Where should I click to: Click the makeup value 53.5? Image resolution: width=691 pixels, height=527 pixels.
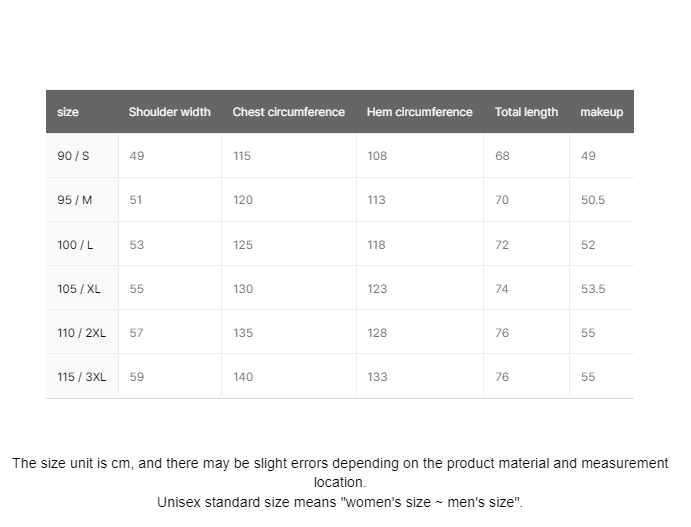(593, 289)
